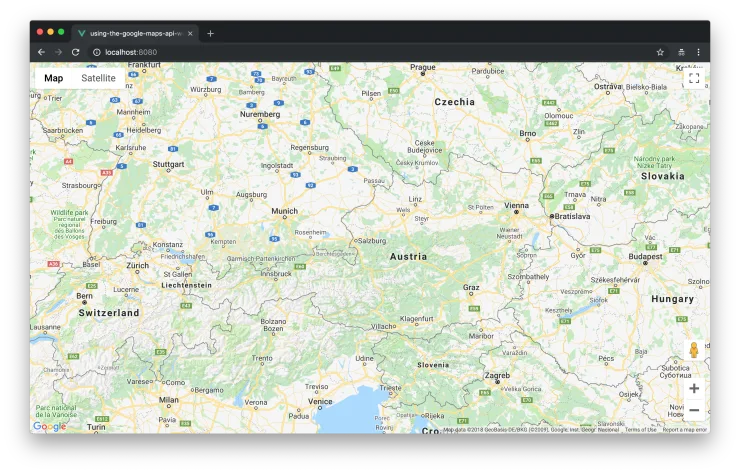The height and width of the screenshot is (473, 740).
Task: Select the Map view type
Action: click(54, 78)
